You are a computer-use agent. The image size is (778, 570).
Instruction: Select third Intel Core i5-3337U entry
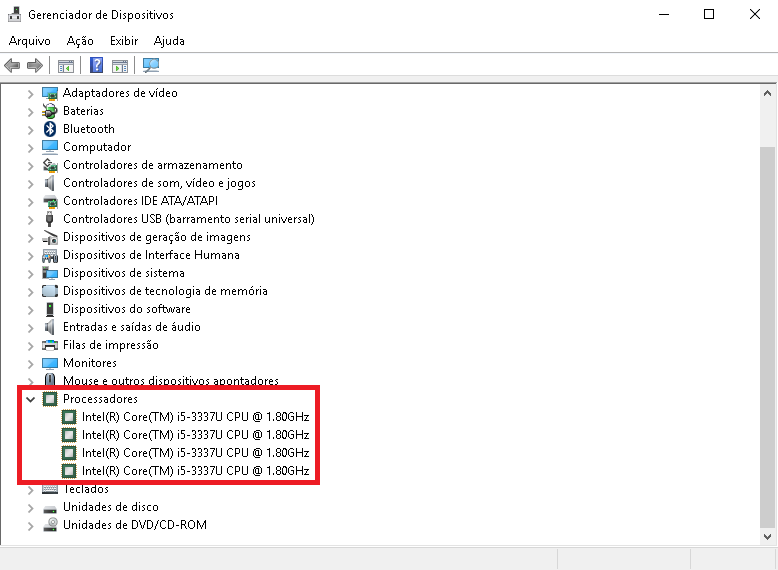click(x=195, y=453)
